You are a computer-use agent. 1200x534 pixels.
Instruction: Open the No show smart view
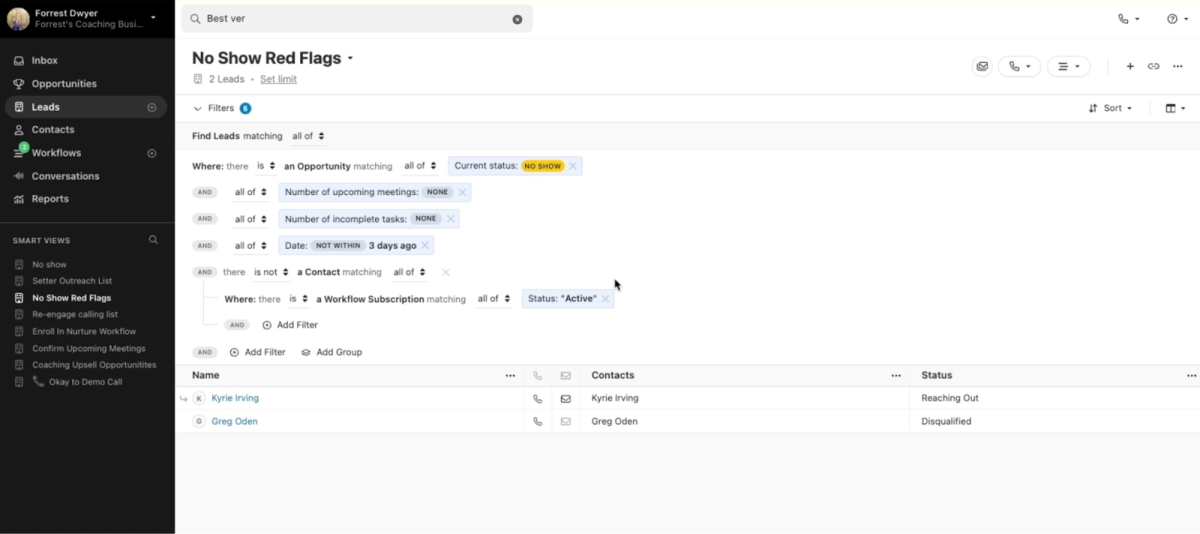pyautogui.click(x=49, y=265)
